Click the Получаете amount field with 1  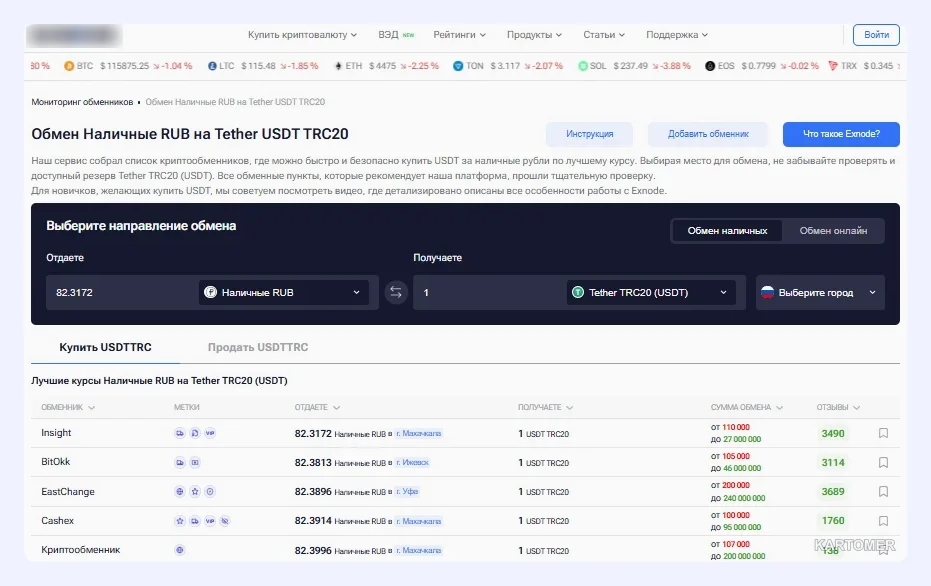coord(489,292)
